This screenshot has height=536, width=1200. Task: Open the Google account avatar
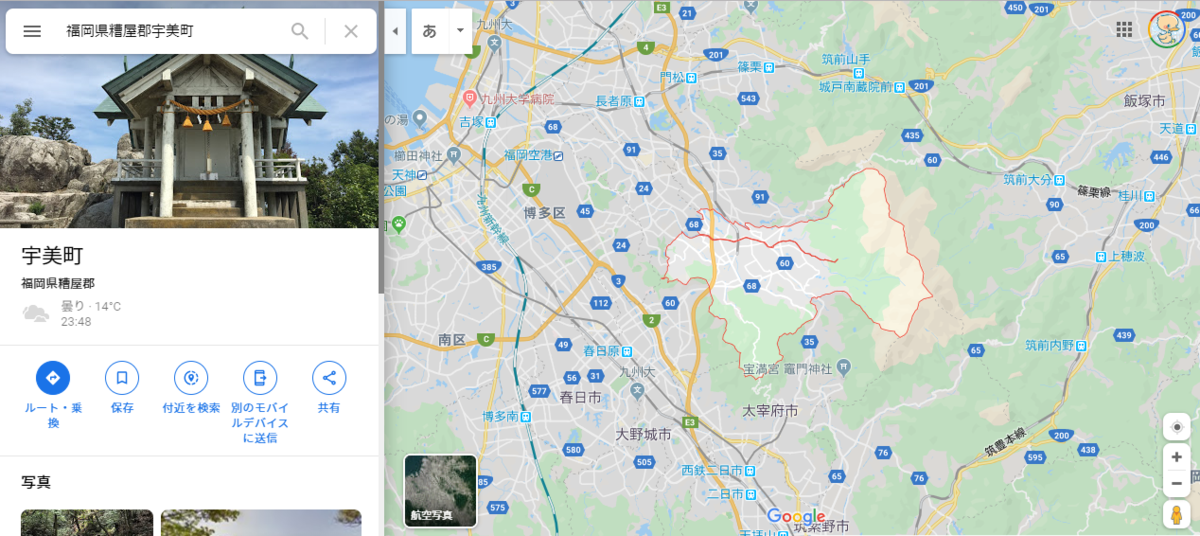pyautogui.click(x=1166, y=29)
